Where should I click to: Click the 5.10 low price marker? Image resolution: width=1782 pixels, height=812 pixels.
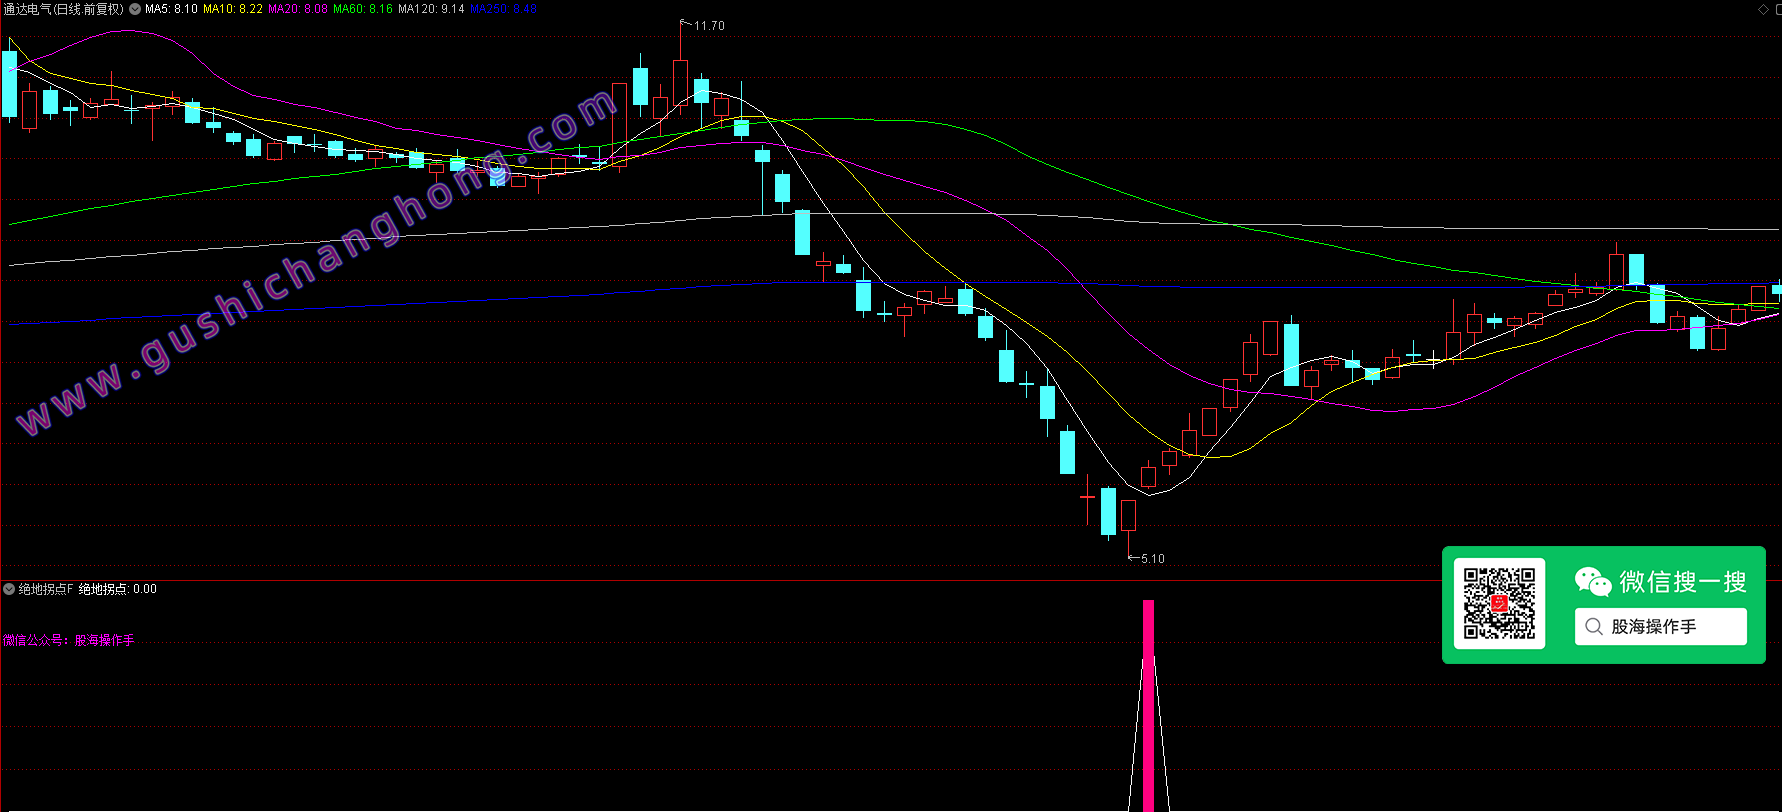pyautogui.click(x=1152, y=559)
